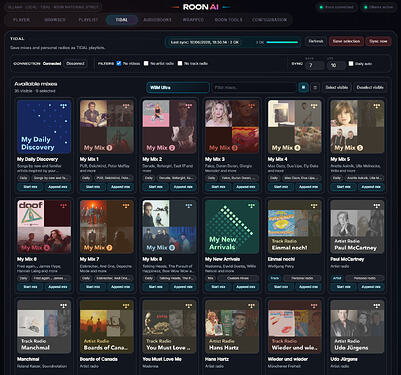
Task: Append mix for Paul McCartney radio
Action: pos(371,287)
